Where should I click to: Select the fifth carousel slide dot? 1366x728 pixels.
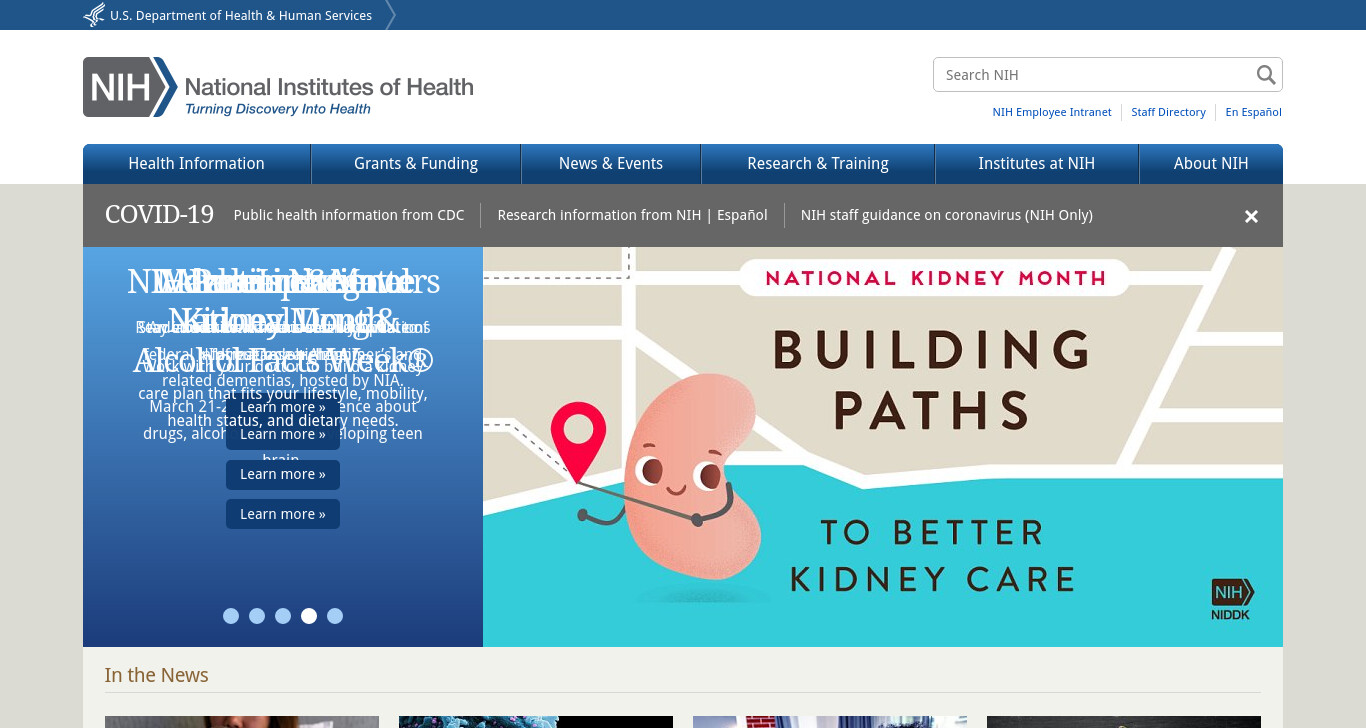[x=335, y=616]
